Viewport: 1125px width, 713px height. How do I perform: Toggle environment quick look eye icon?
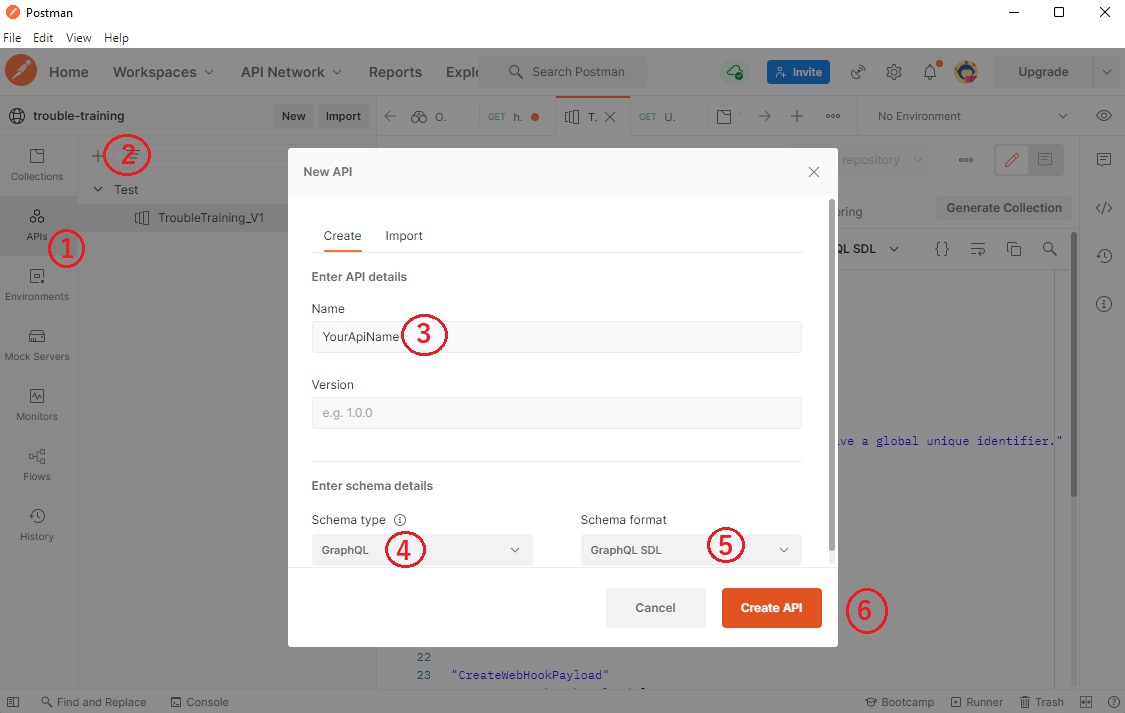[x=1103, y=115]
